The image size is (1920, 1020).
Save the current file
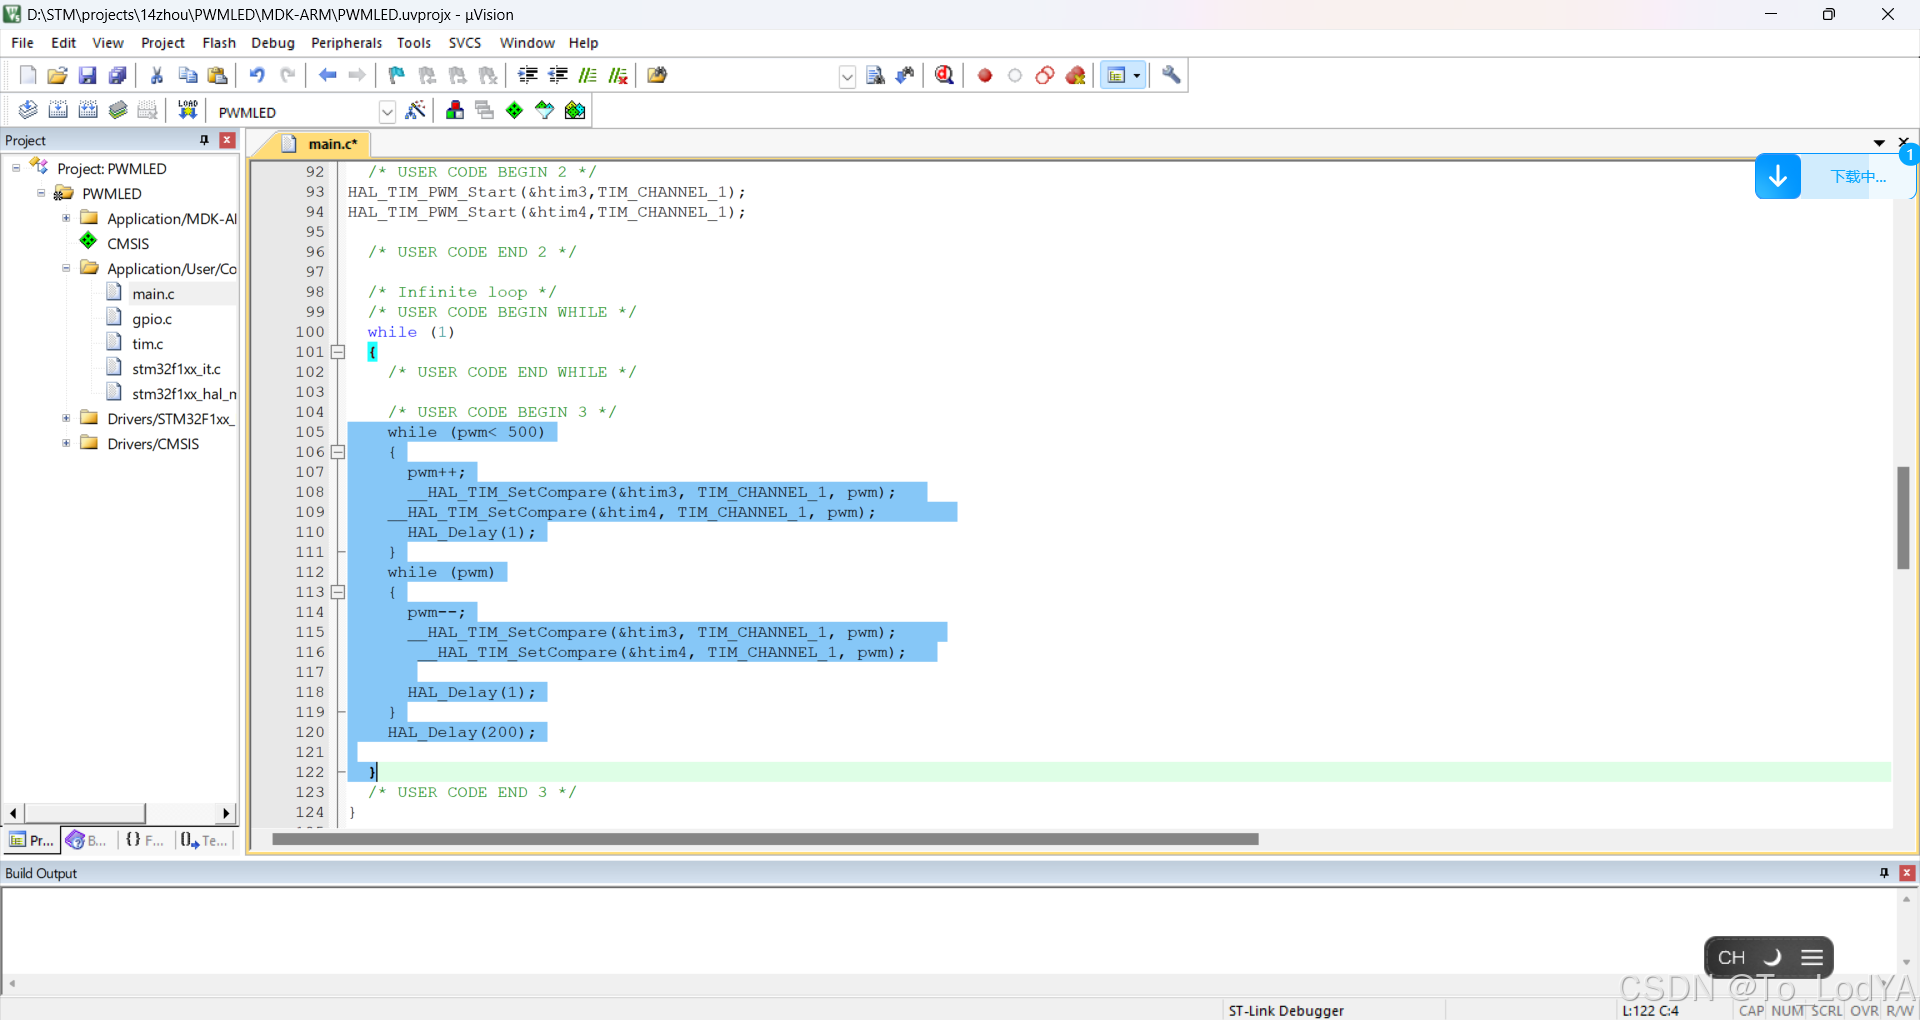point(88,75)
